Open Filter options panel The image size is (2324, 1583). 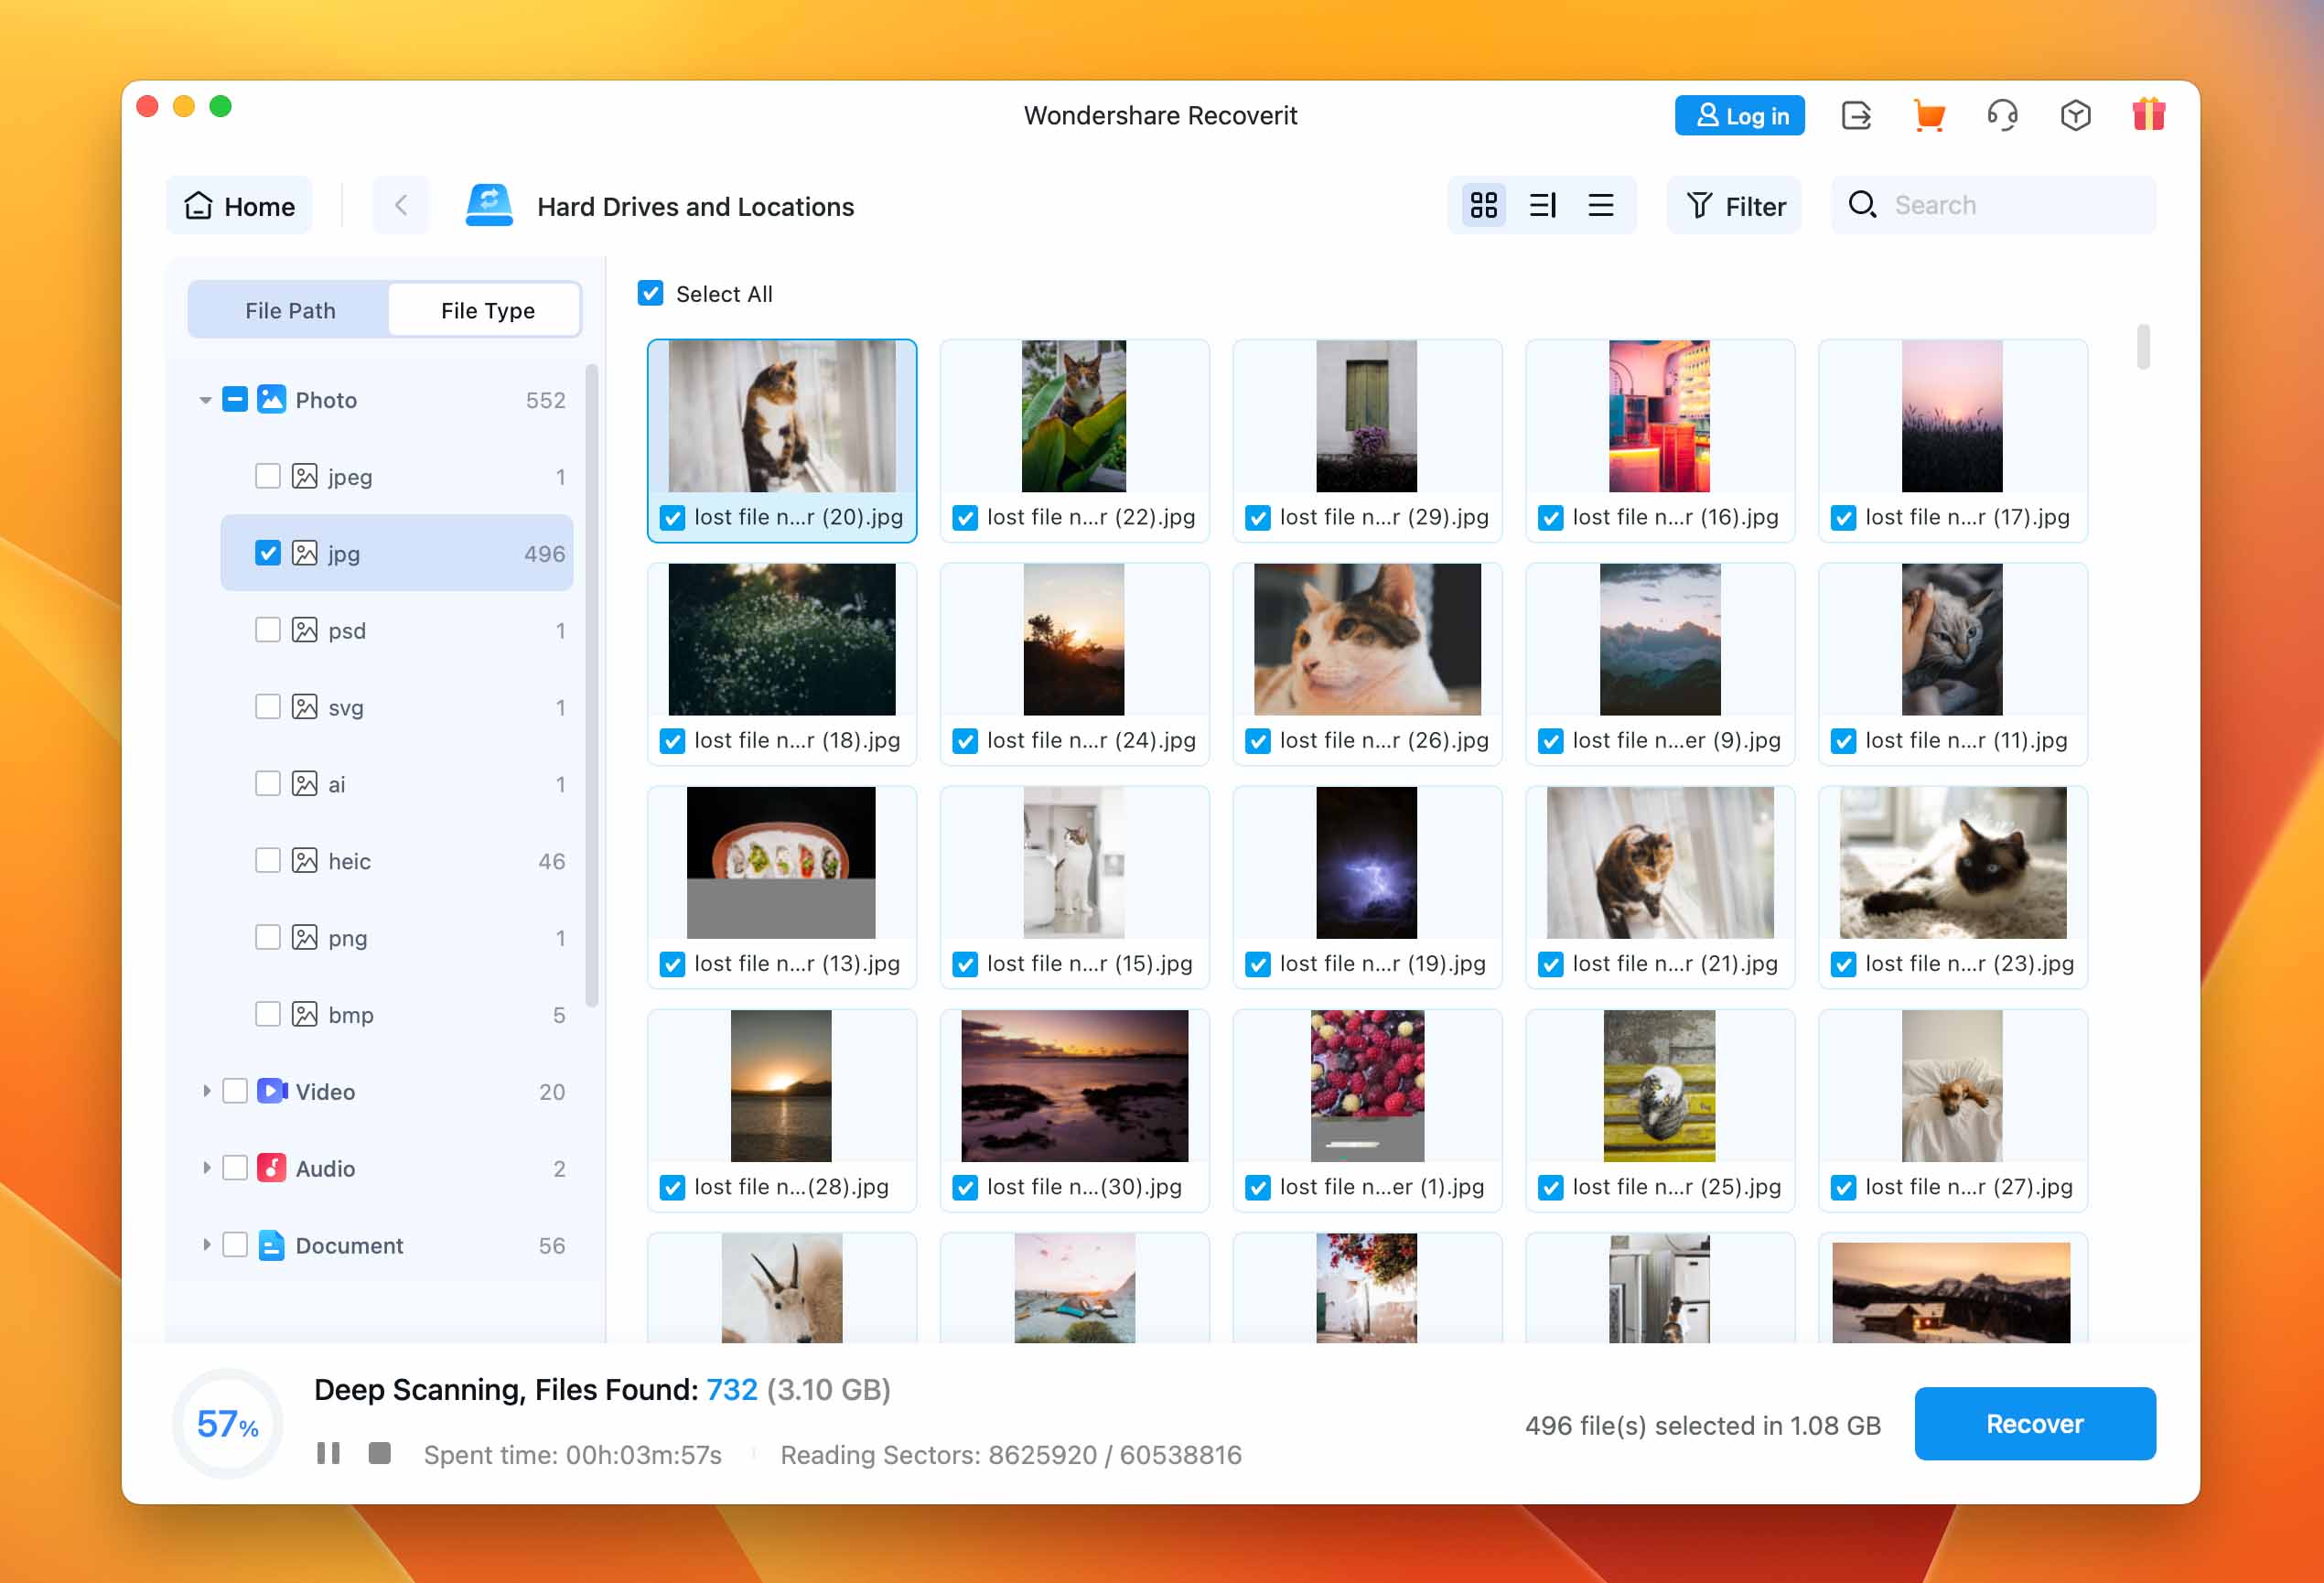(1736, 205)
